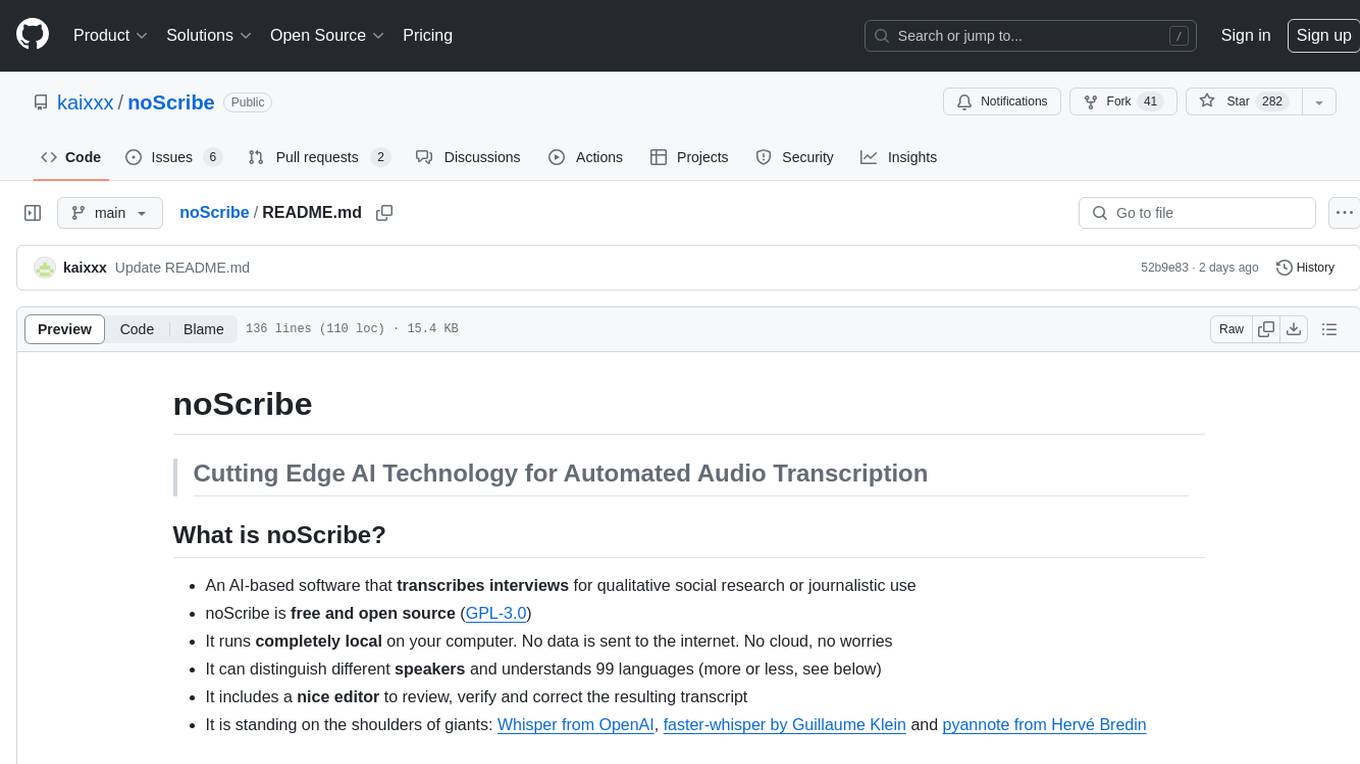Switch to the Pull requests tab
The width and height of the screenshot is (1360, 764).
[318, 157]
